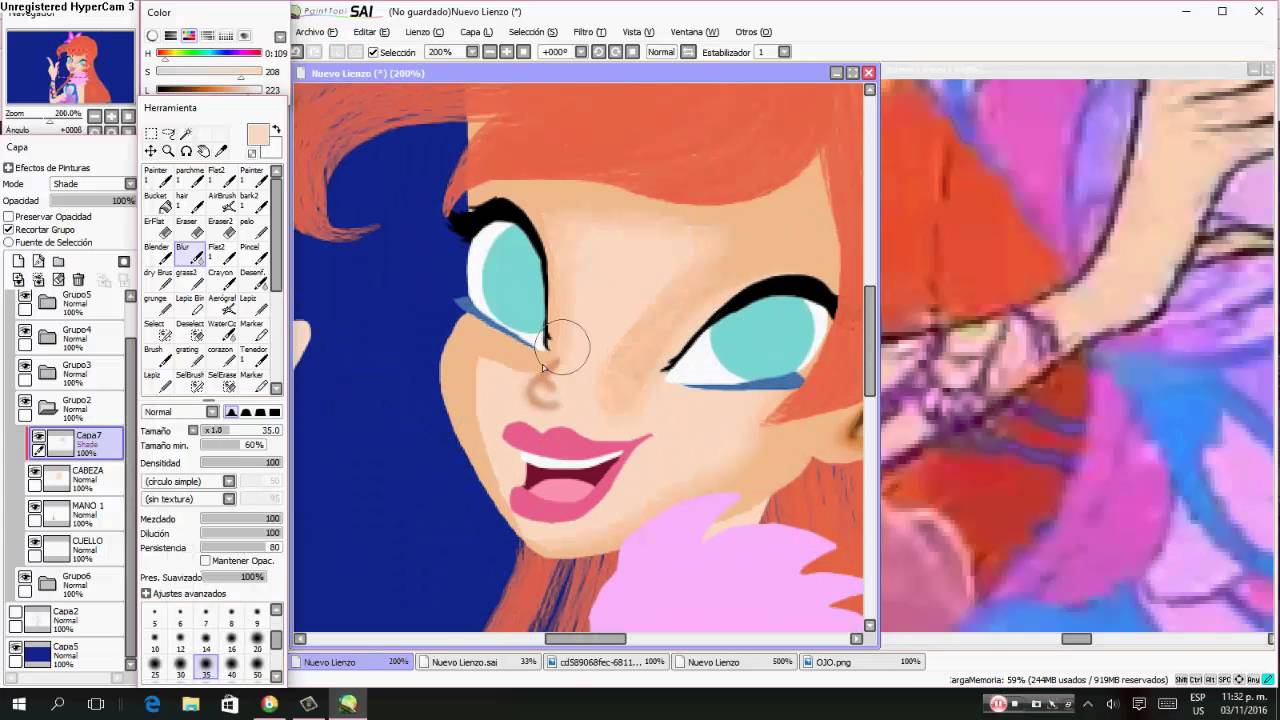Select brush size preset 50
1280x720 pixels.
257,666
